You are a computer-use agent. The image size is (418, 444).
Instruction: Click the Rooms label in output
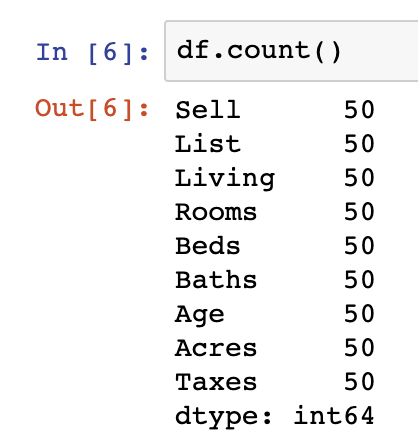[x=216, y=212]
